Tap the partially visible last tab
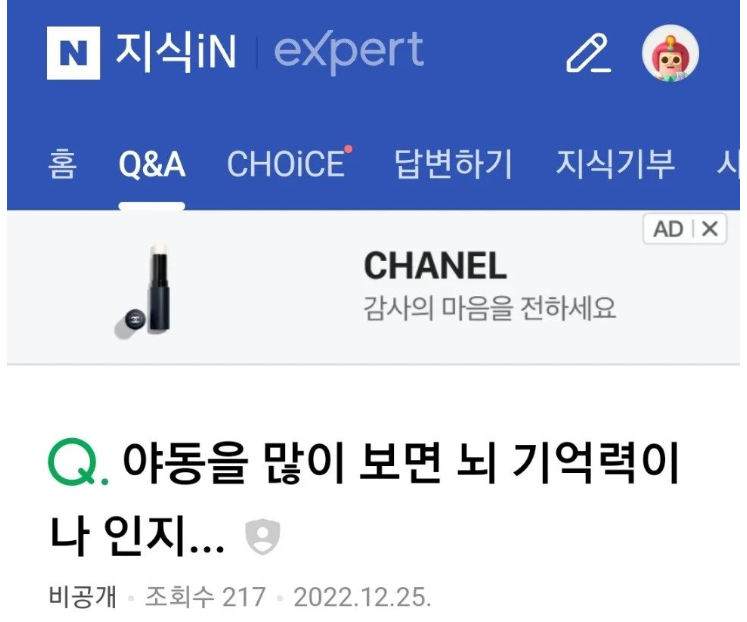Screen dimensions: 747x622 (728, 164)
